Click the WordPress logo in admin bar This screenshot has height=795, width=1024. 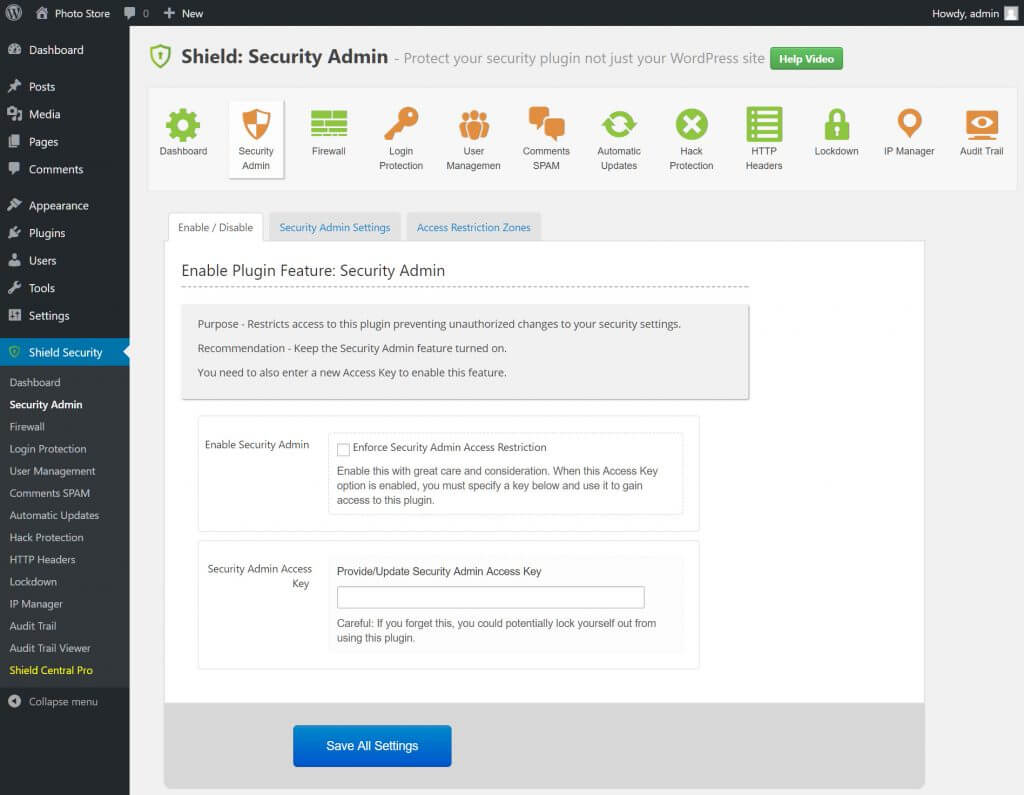point(14,13)
